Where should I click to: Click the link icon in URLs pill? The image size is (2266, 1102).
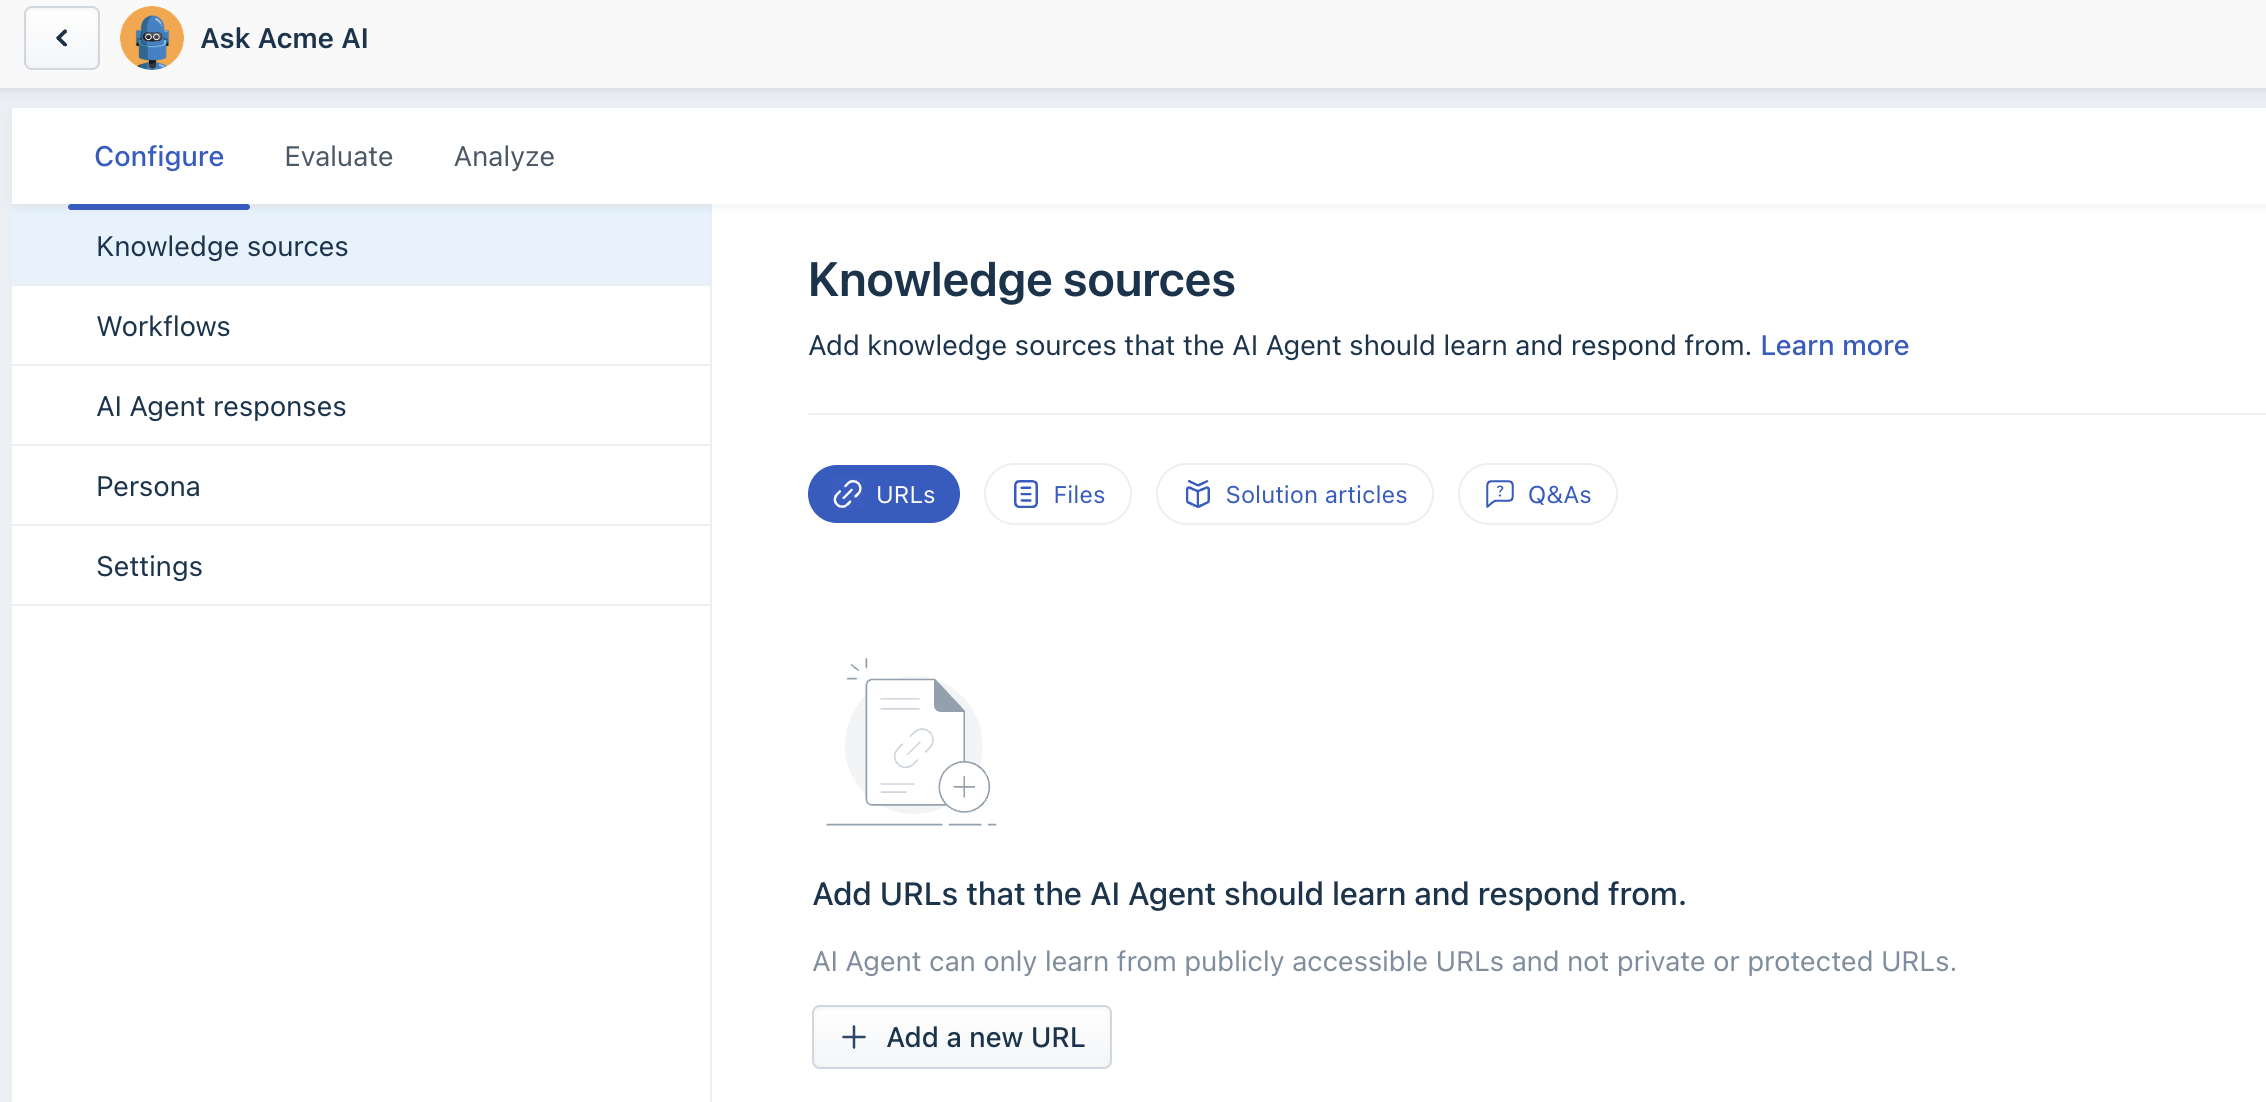[847, 494]
